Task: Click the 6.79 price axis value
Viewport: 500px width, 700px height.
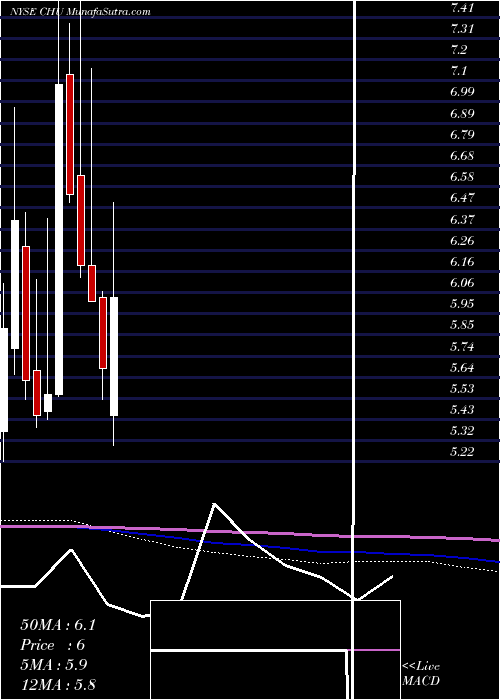Action: tap(462, 134)
